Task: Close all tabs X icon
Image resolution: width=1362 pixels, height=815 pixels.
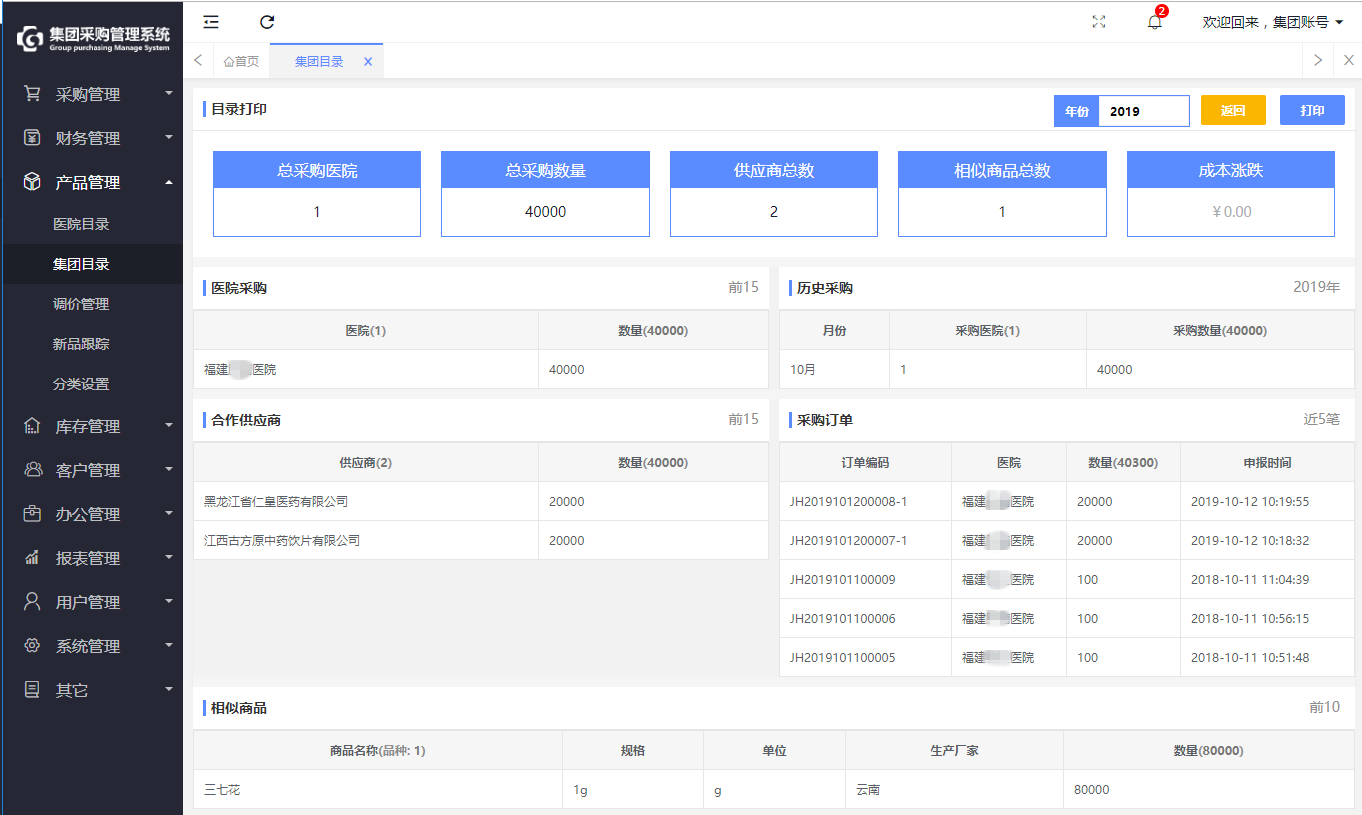Action: point(1348,61)
